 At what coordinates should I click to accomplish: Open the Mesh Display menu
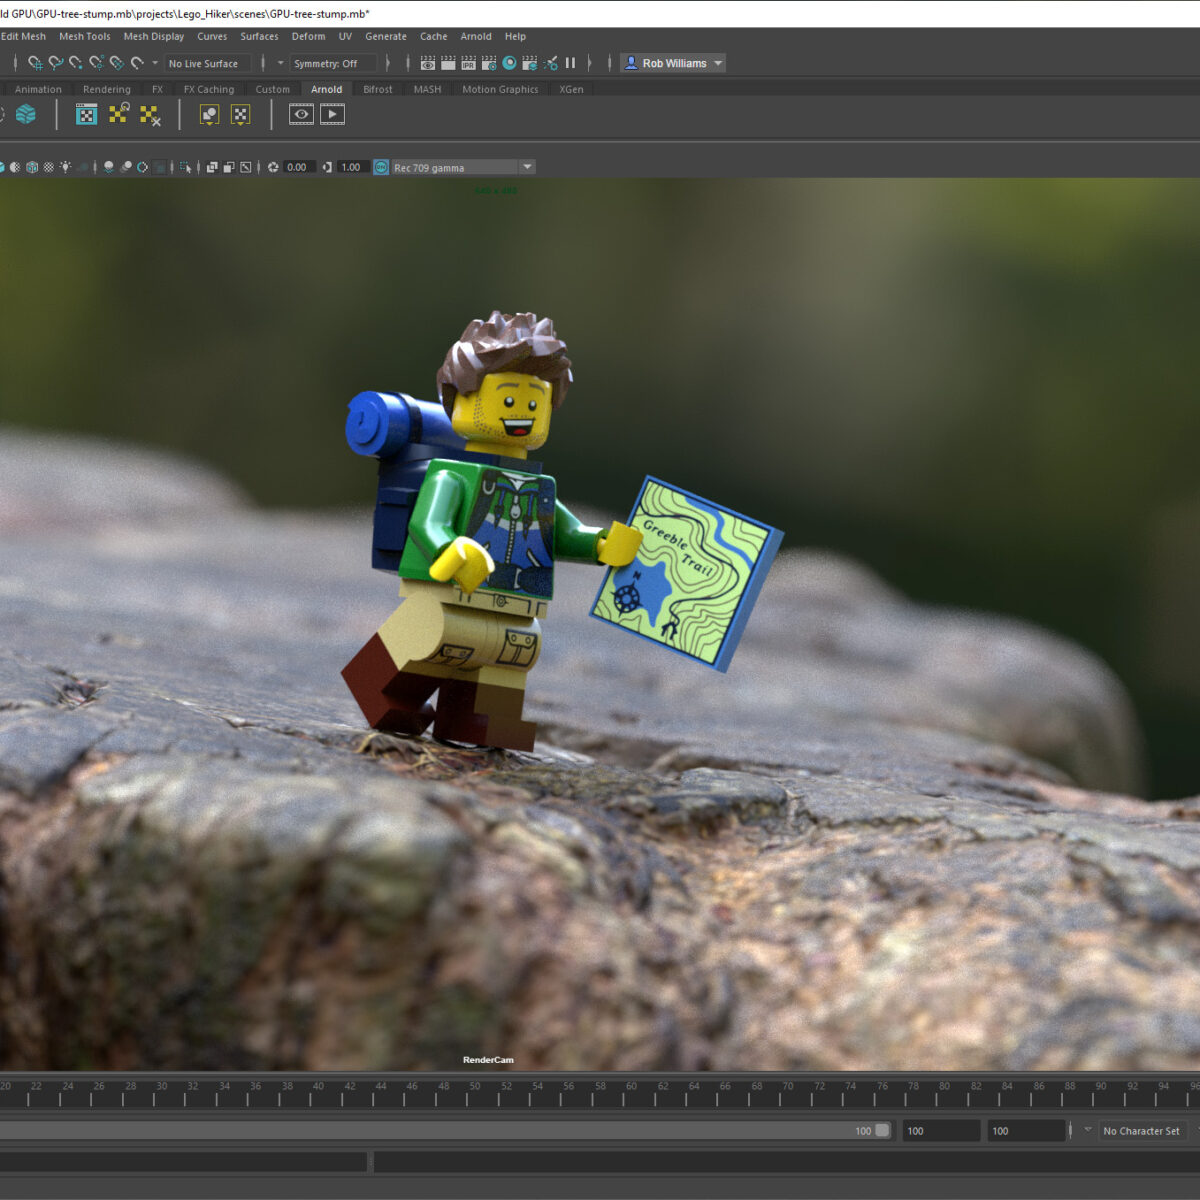tap(153, 36)
